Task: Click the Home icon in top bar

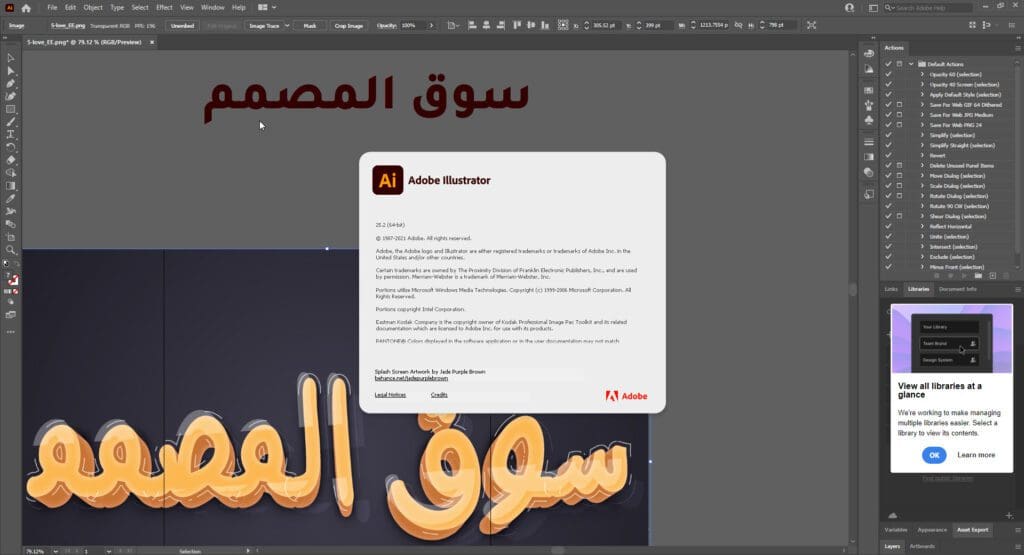Action: (25, 8)
